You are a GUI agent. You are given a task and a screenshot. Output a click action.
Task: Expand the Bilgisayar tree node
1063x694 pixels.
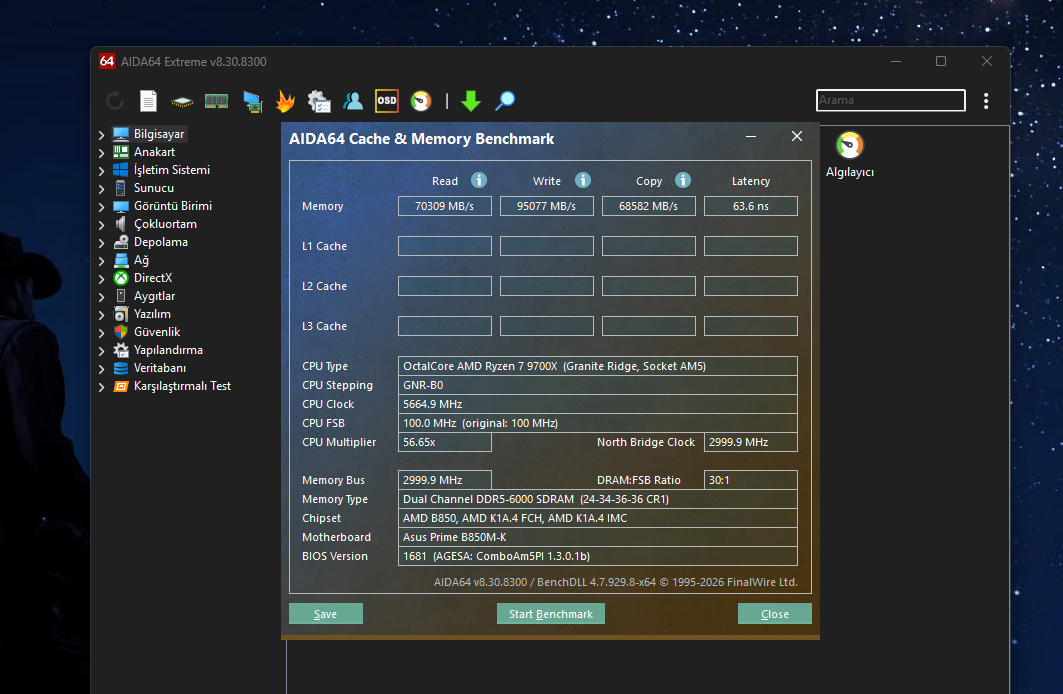tap(102, 134)
